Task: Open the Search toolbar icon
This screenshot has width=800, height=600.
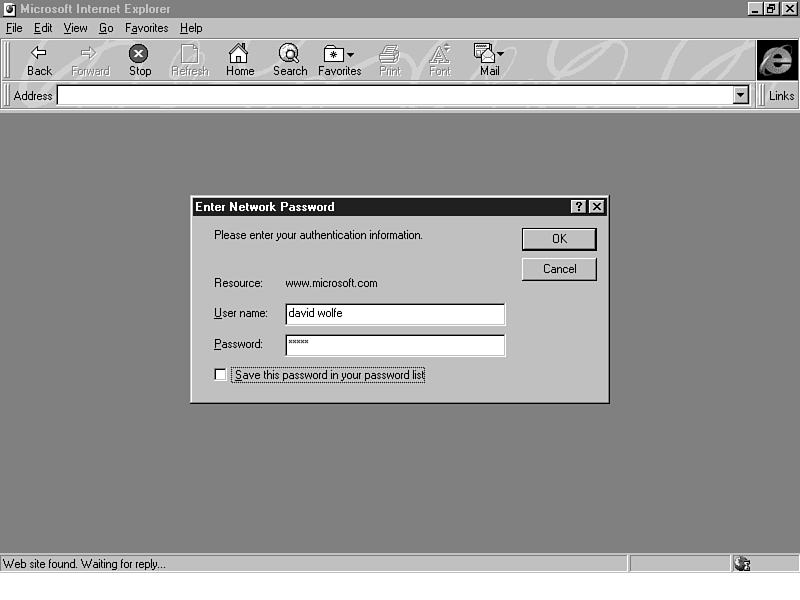Action: (x=289, y=53)
